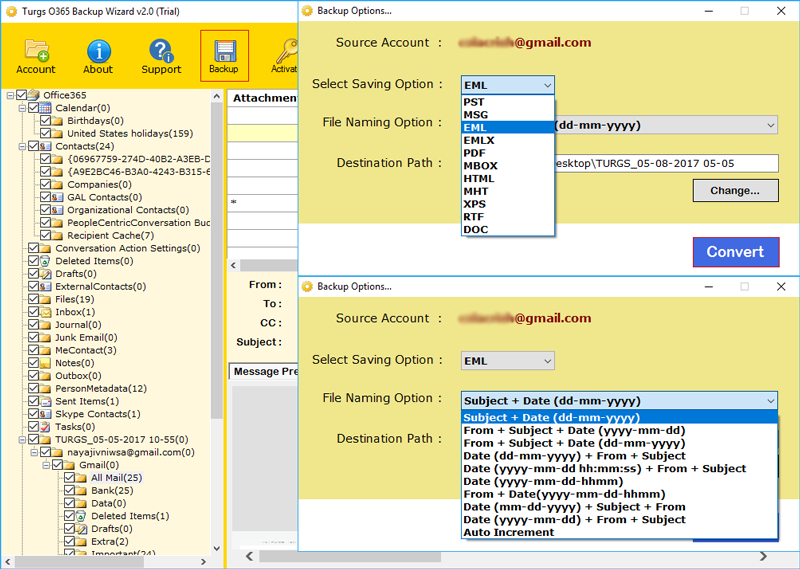This screenshot has width=800, height=569.
Task: Open lower window Select Saving Option dropdown
Action: (x=508, y=361)
